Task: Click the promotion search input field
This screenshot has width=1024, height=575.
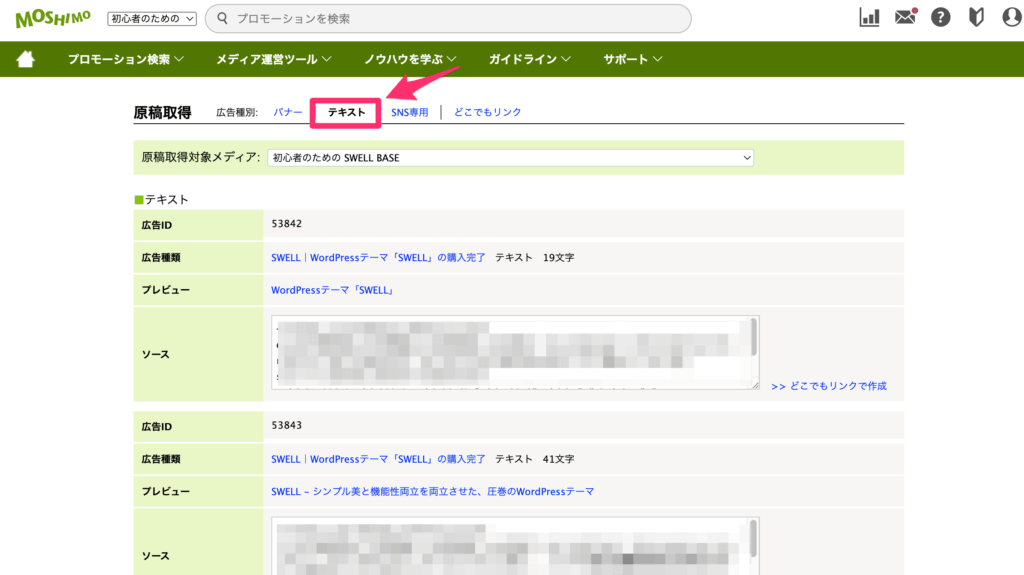Action: coord(450,18)
